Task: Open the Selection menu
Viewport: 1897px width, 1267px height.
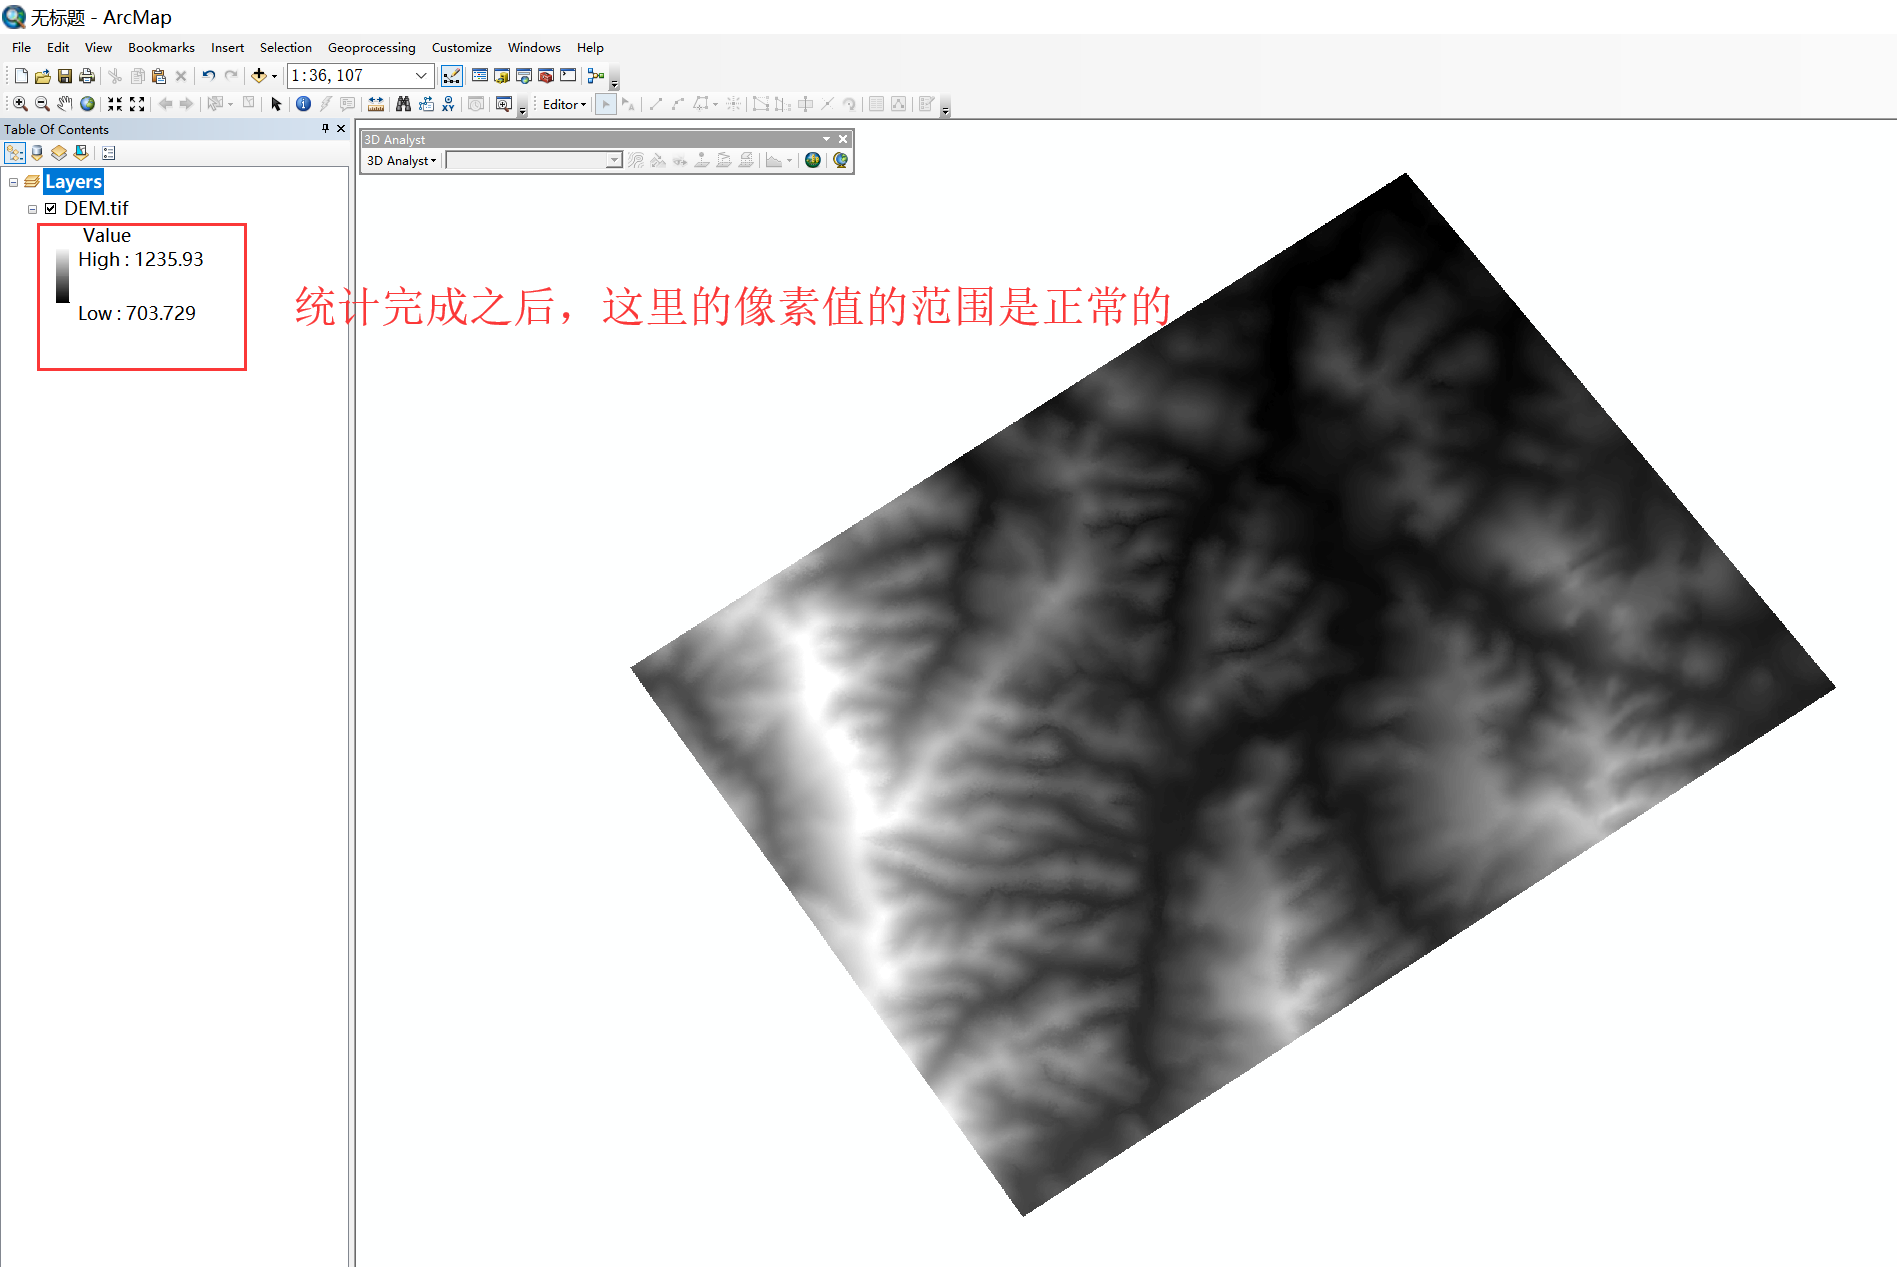Action: click(285, 47)
